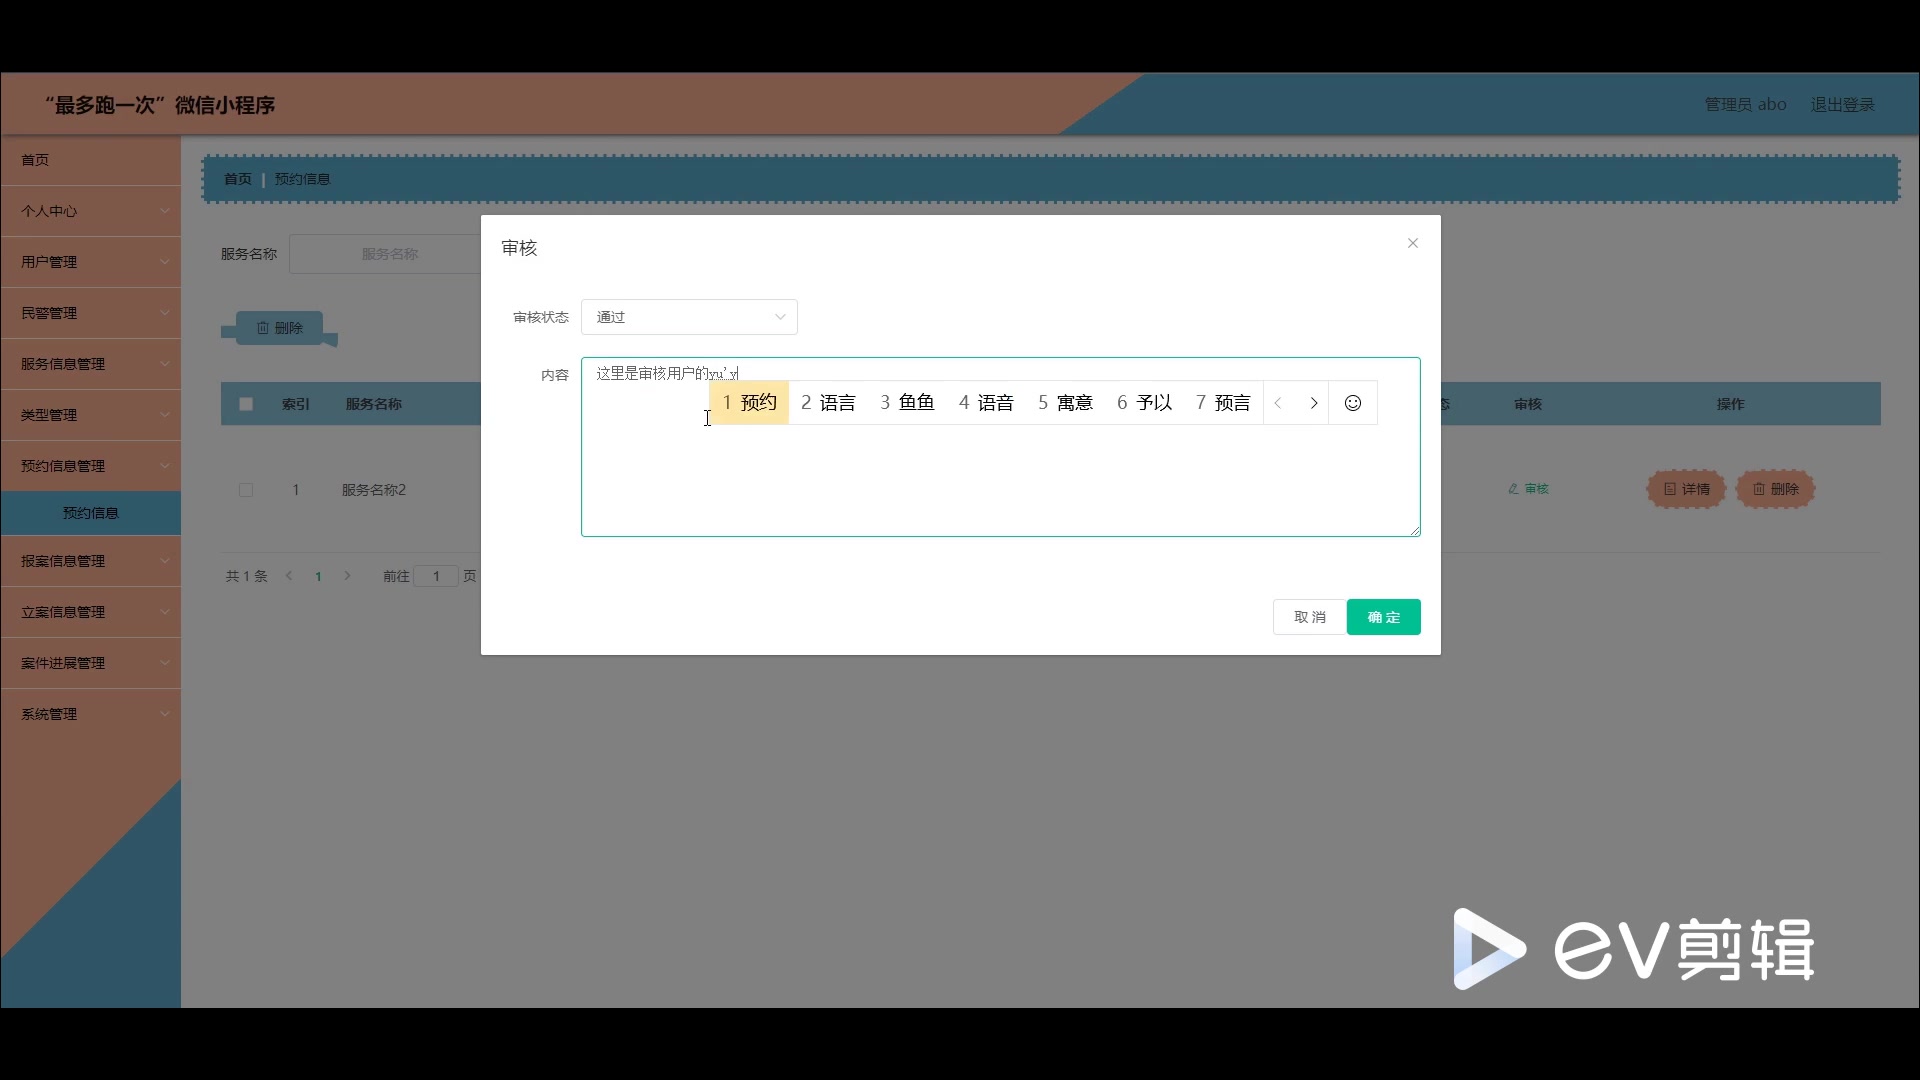
Task: Select the 预约信息 submenu item
Action: click(x=90, y=513)
